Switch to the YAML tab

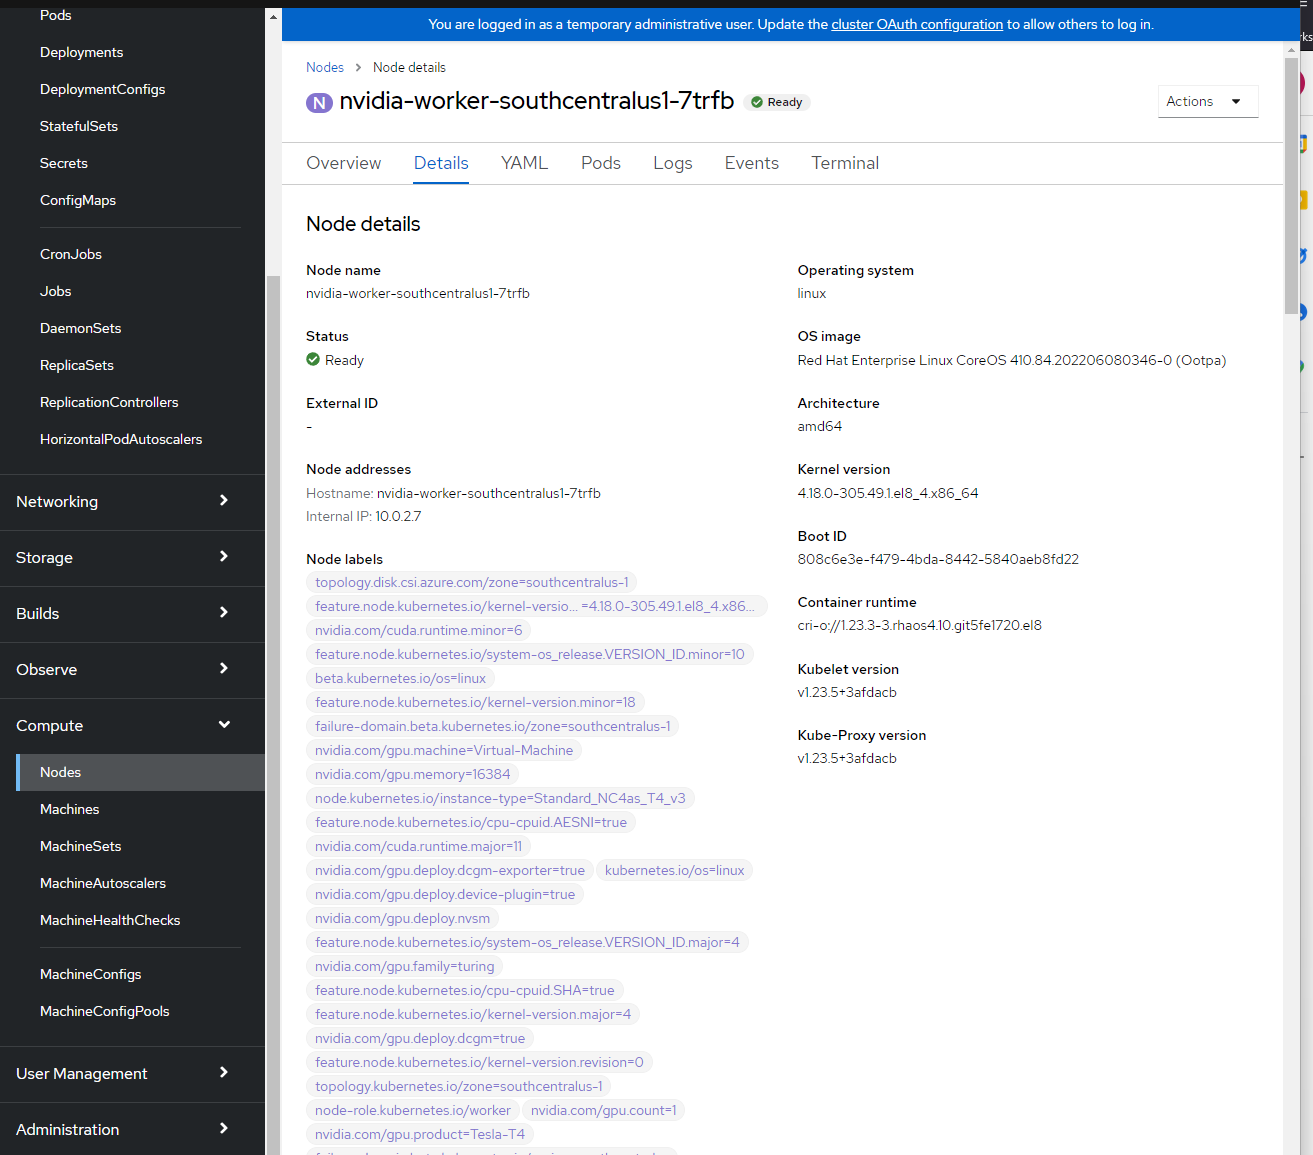(x=524, y=163)
